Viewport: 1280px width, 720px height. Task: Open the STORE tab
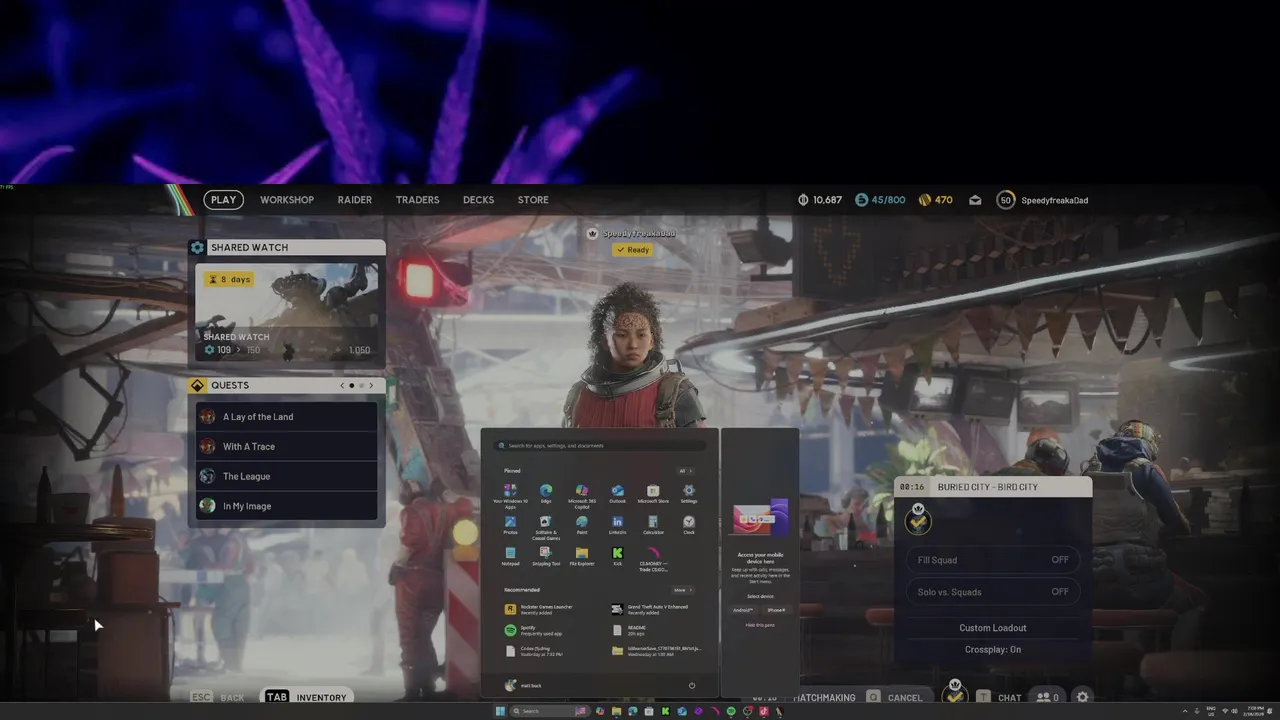(x=533, y=200)
